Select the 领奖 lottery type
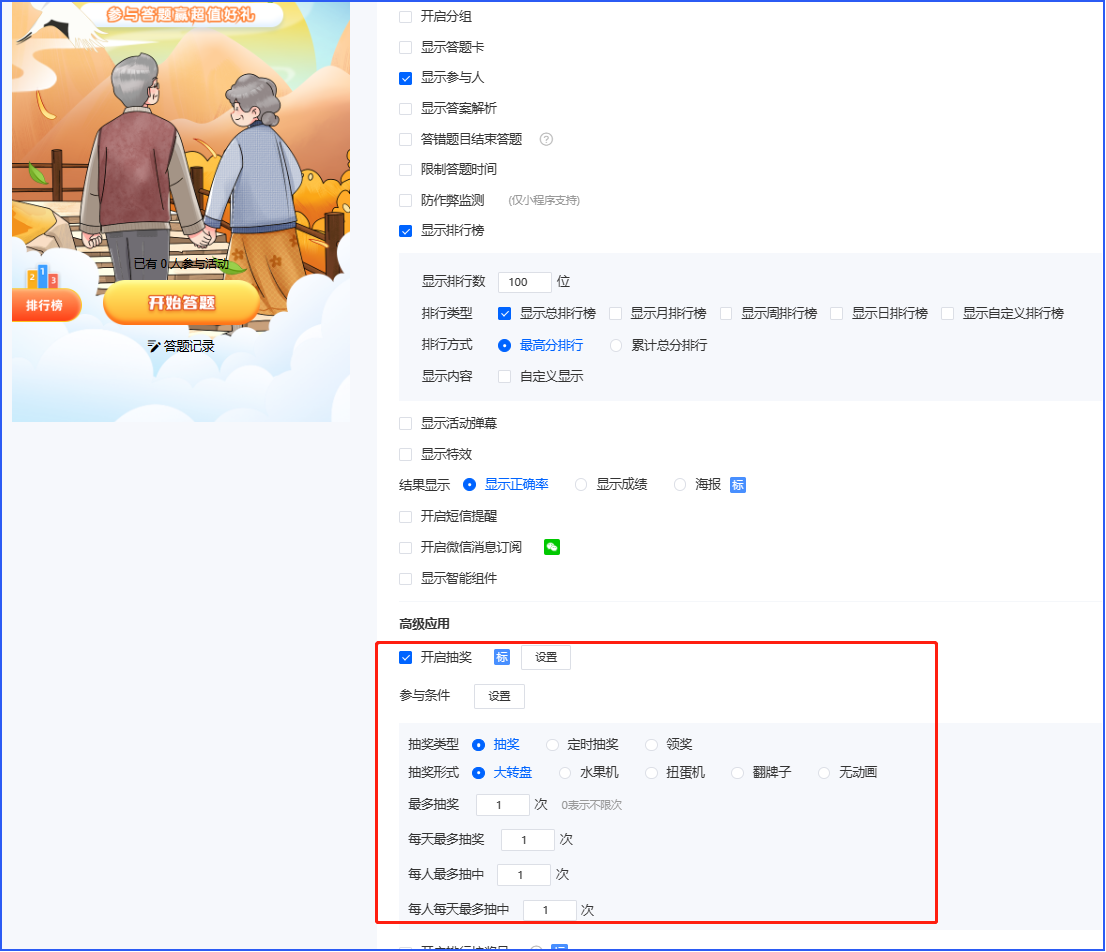Viewport: 1106px width, 952px height. 651,745
